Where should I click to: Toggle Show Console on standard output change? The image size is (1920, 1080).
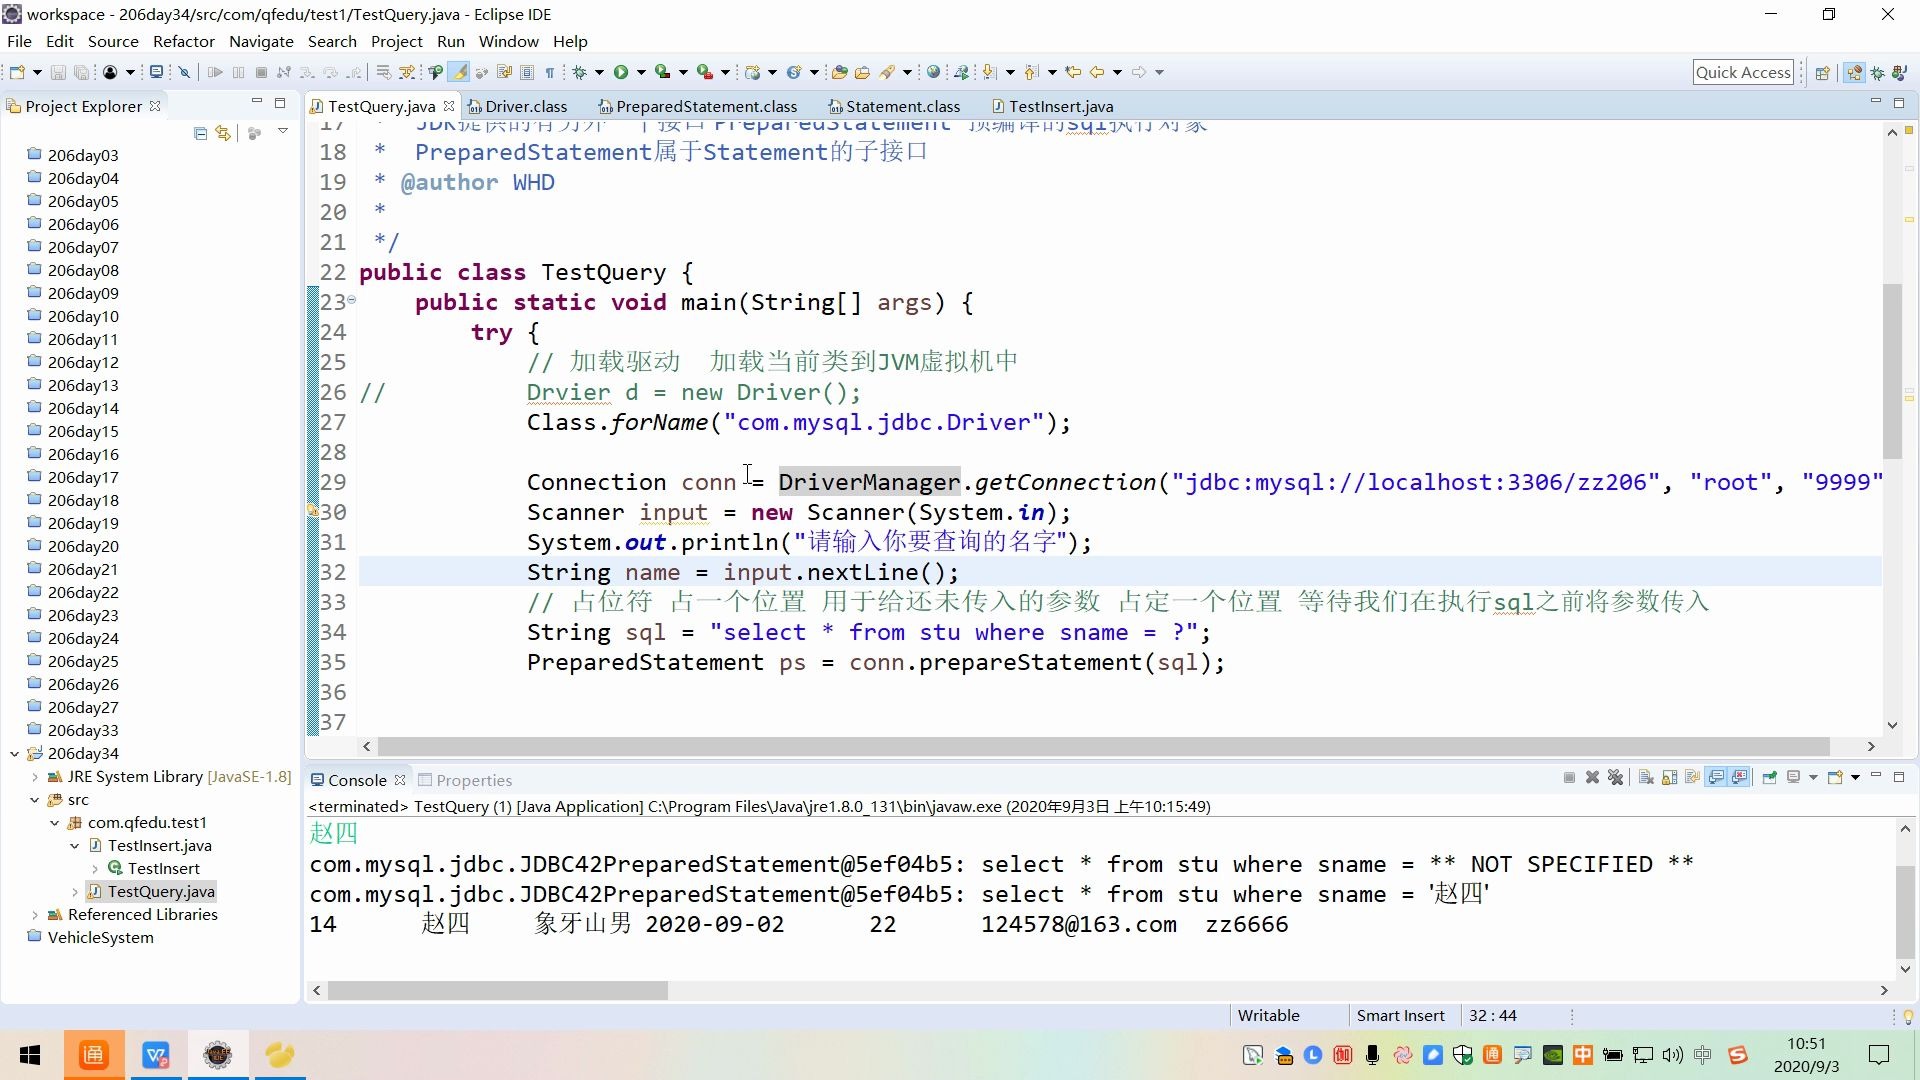click(x=1717, y=778)
